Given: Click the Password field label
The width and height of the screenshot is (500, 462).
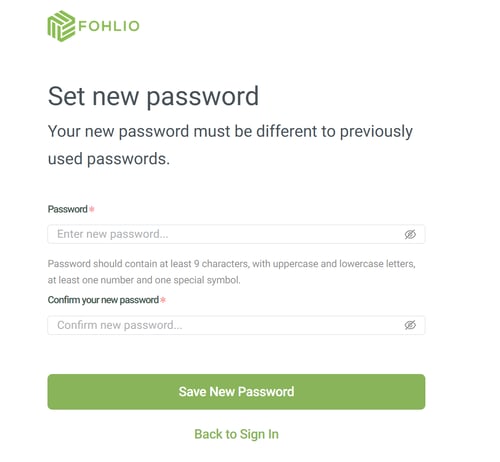Looking at the screenshot, I should pyautogui.click(x=68, y=209).
